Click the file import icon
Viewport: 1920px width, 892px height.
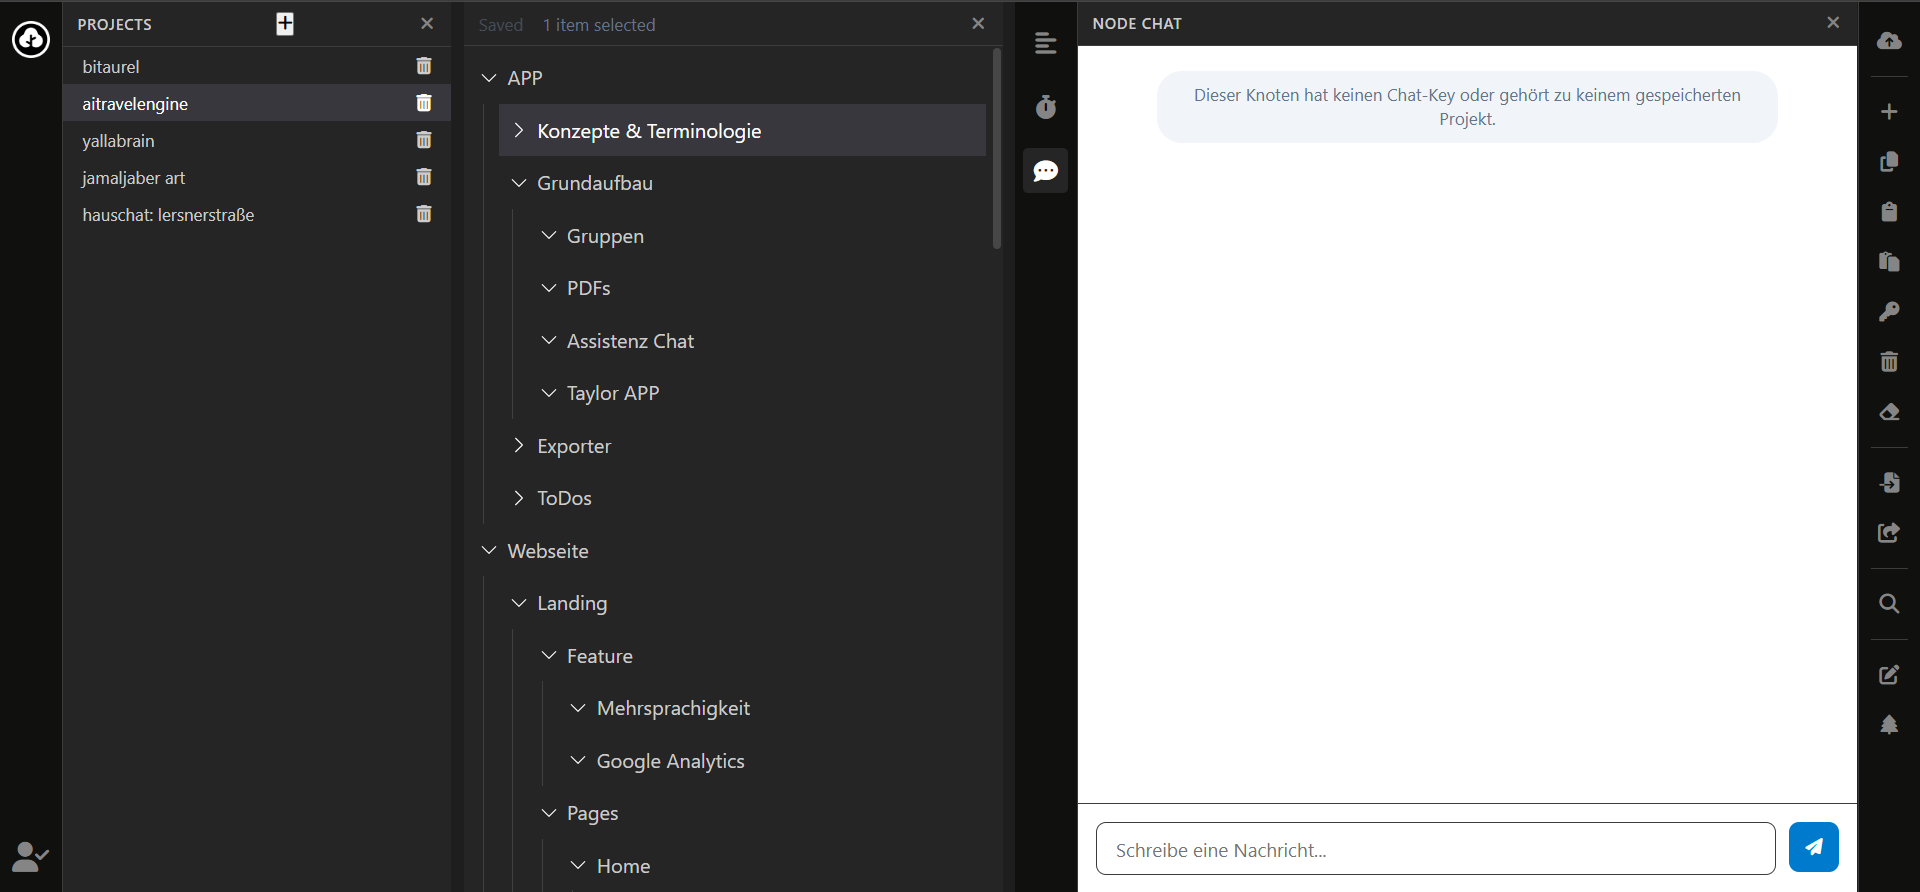[x=1888, y=483]
